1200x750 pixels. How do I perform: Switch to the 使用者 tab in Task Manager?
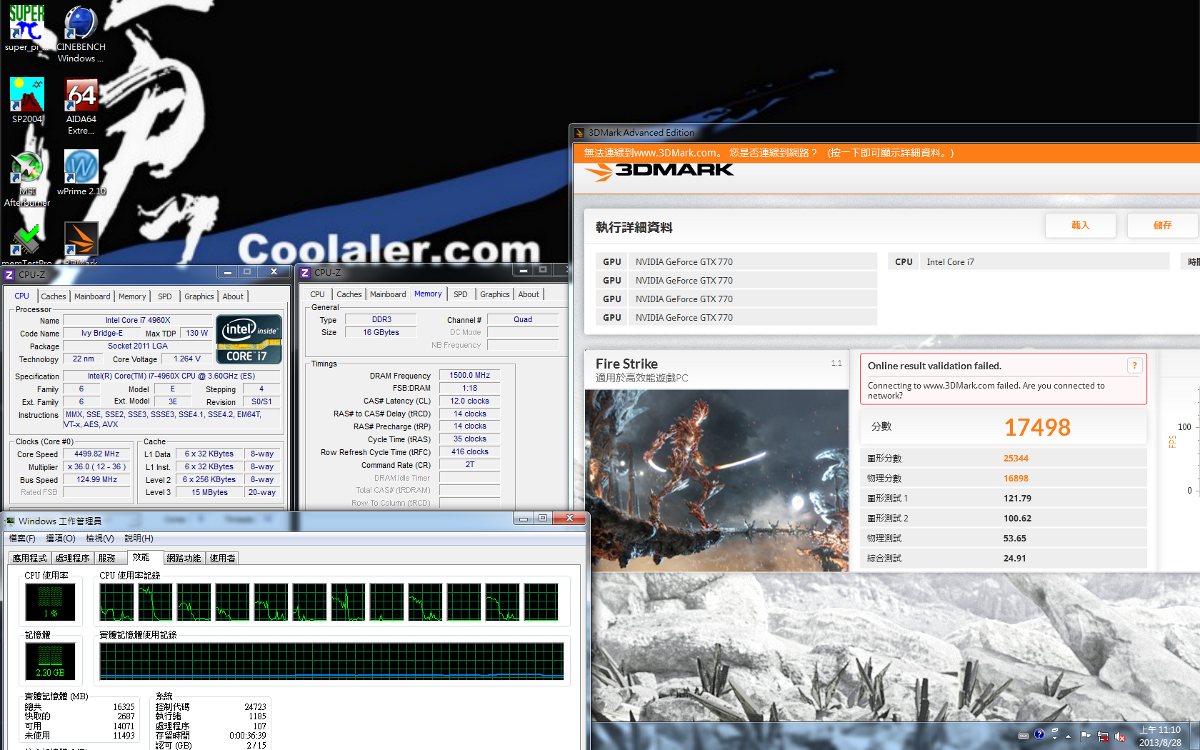click(x=223, y=558)
